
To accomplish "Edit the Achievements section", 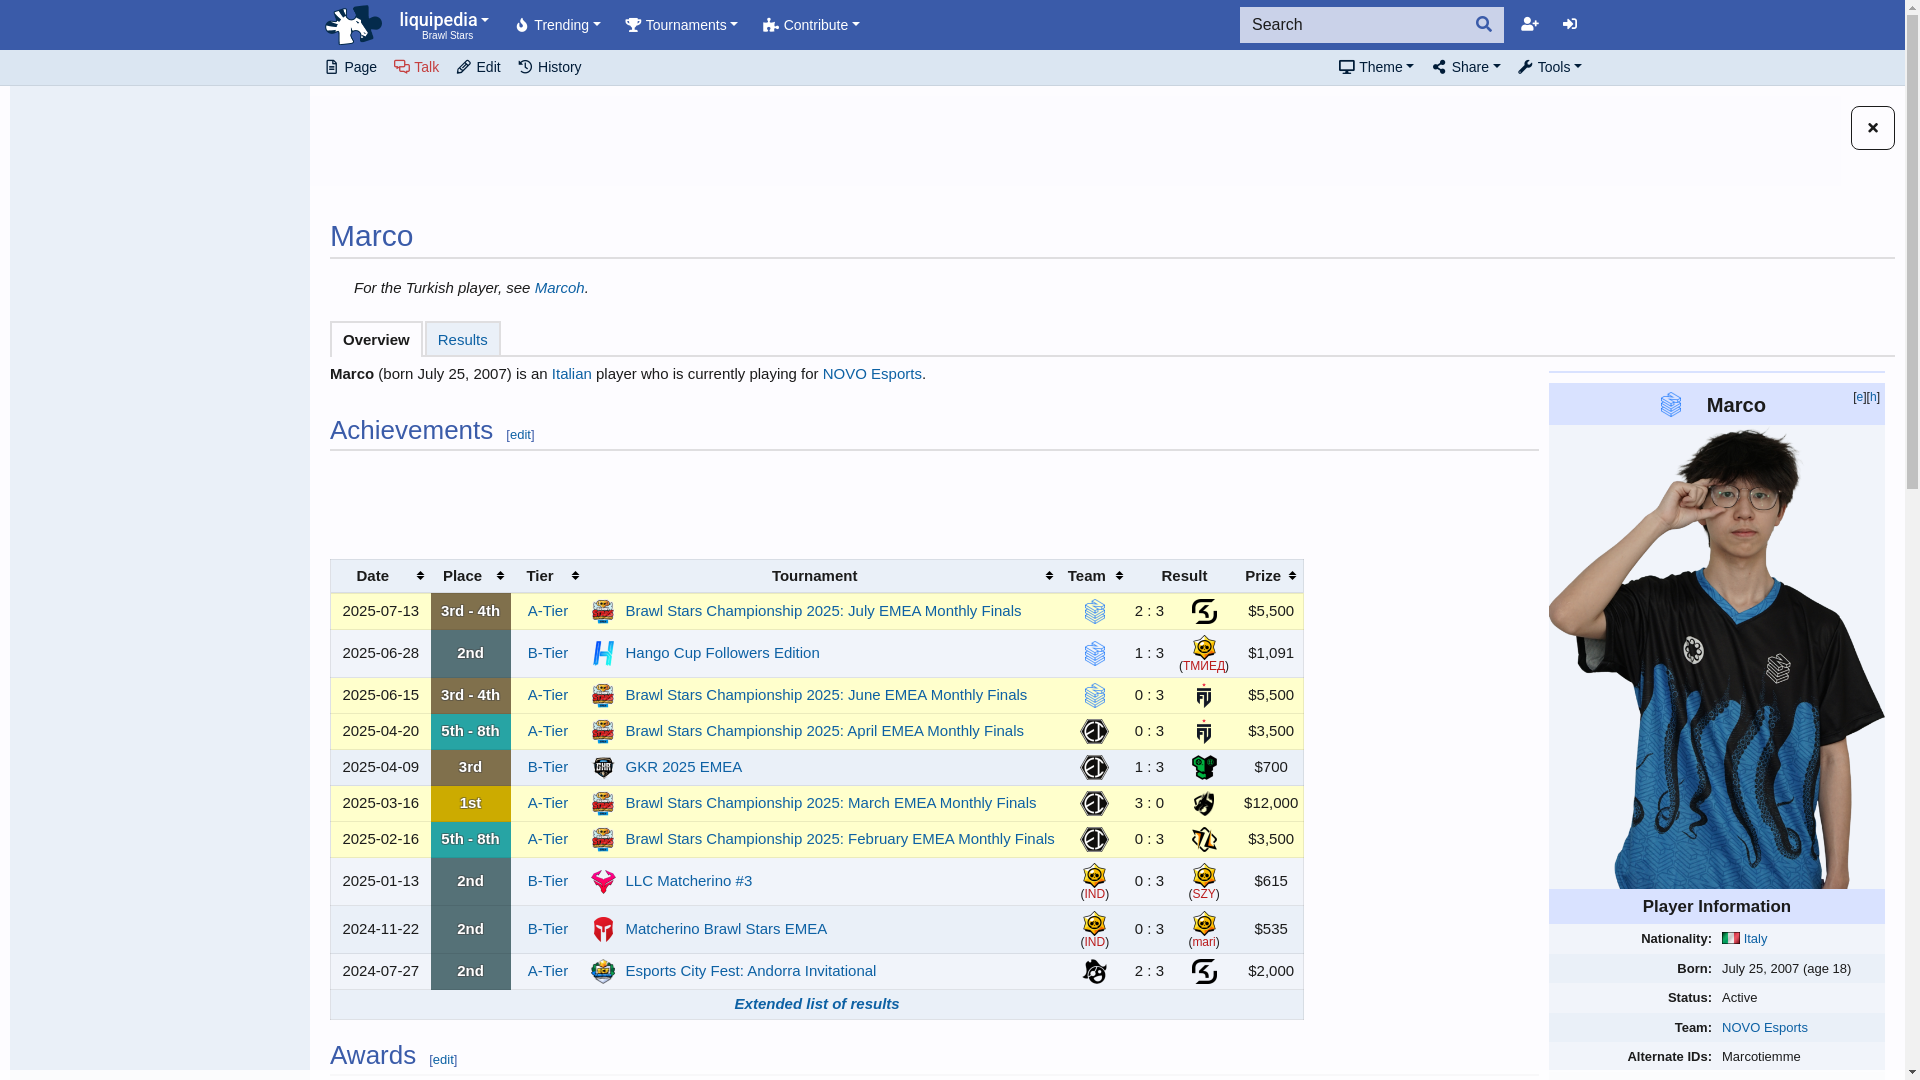I will click(520, 435).
